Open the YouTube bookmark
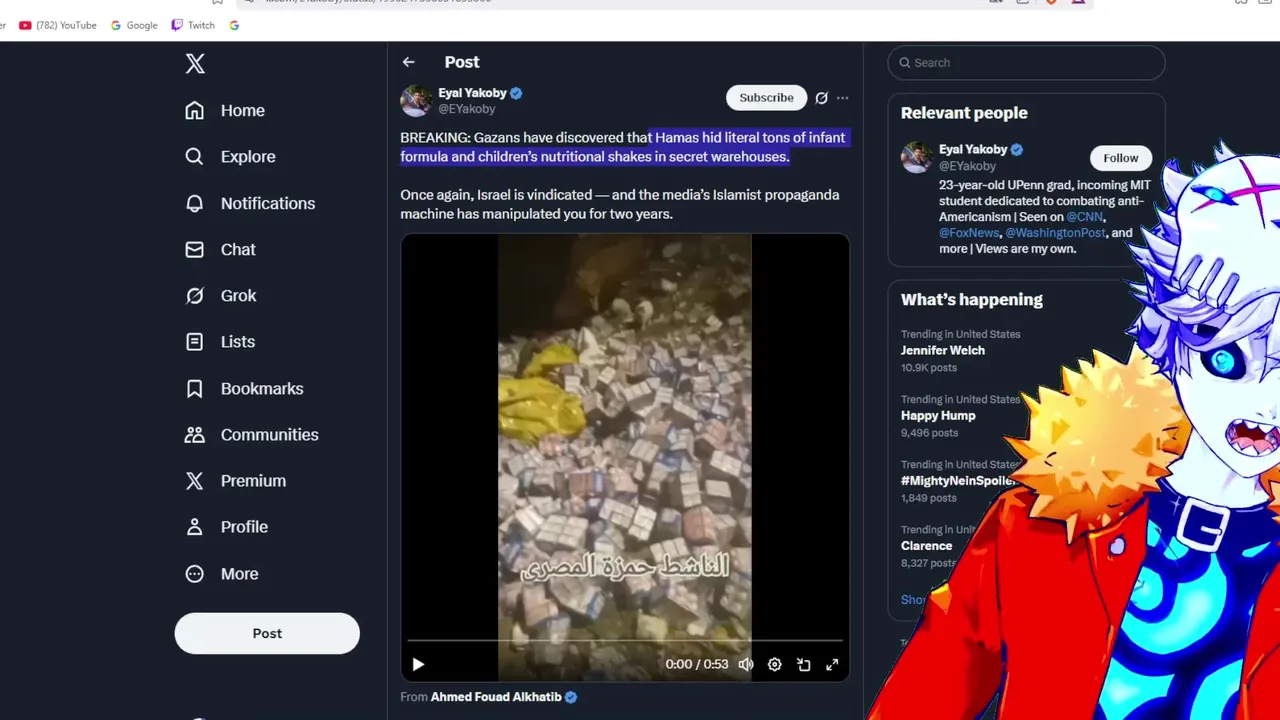 point(58,25)
